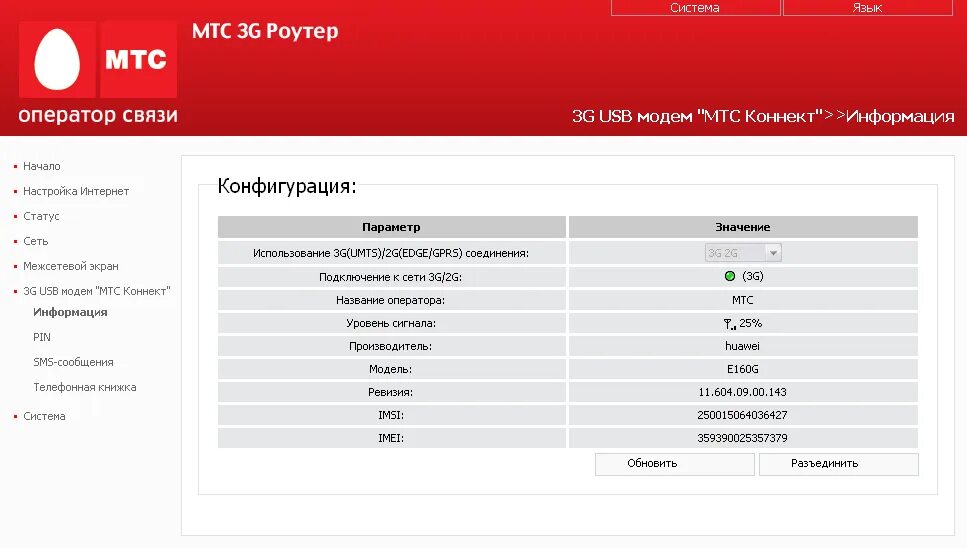The width and height of the screenshot is (967, 548).
Task: Click the IMSI value 250015064036427
Action: coord(743,415)
